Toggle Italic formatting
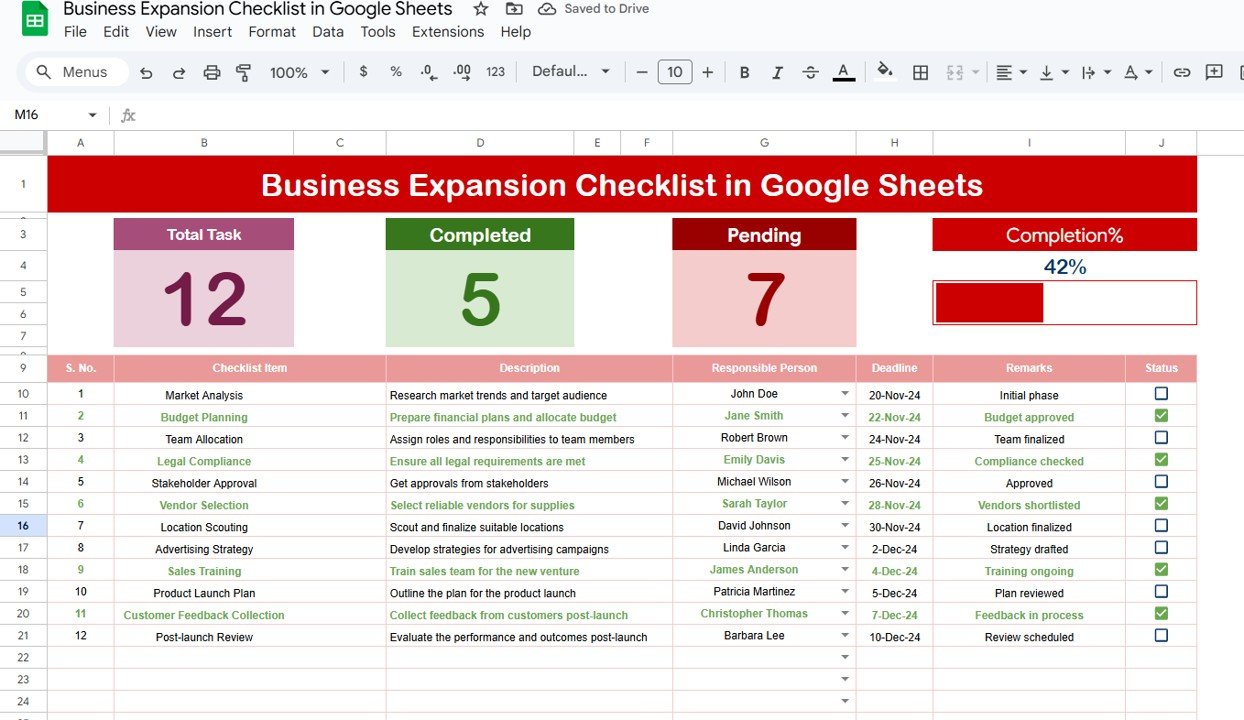The height and width of the screenshot is (720, 1244). (777, 72)
